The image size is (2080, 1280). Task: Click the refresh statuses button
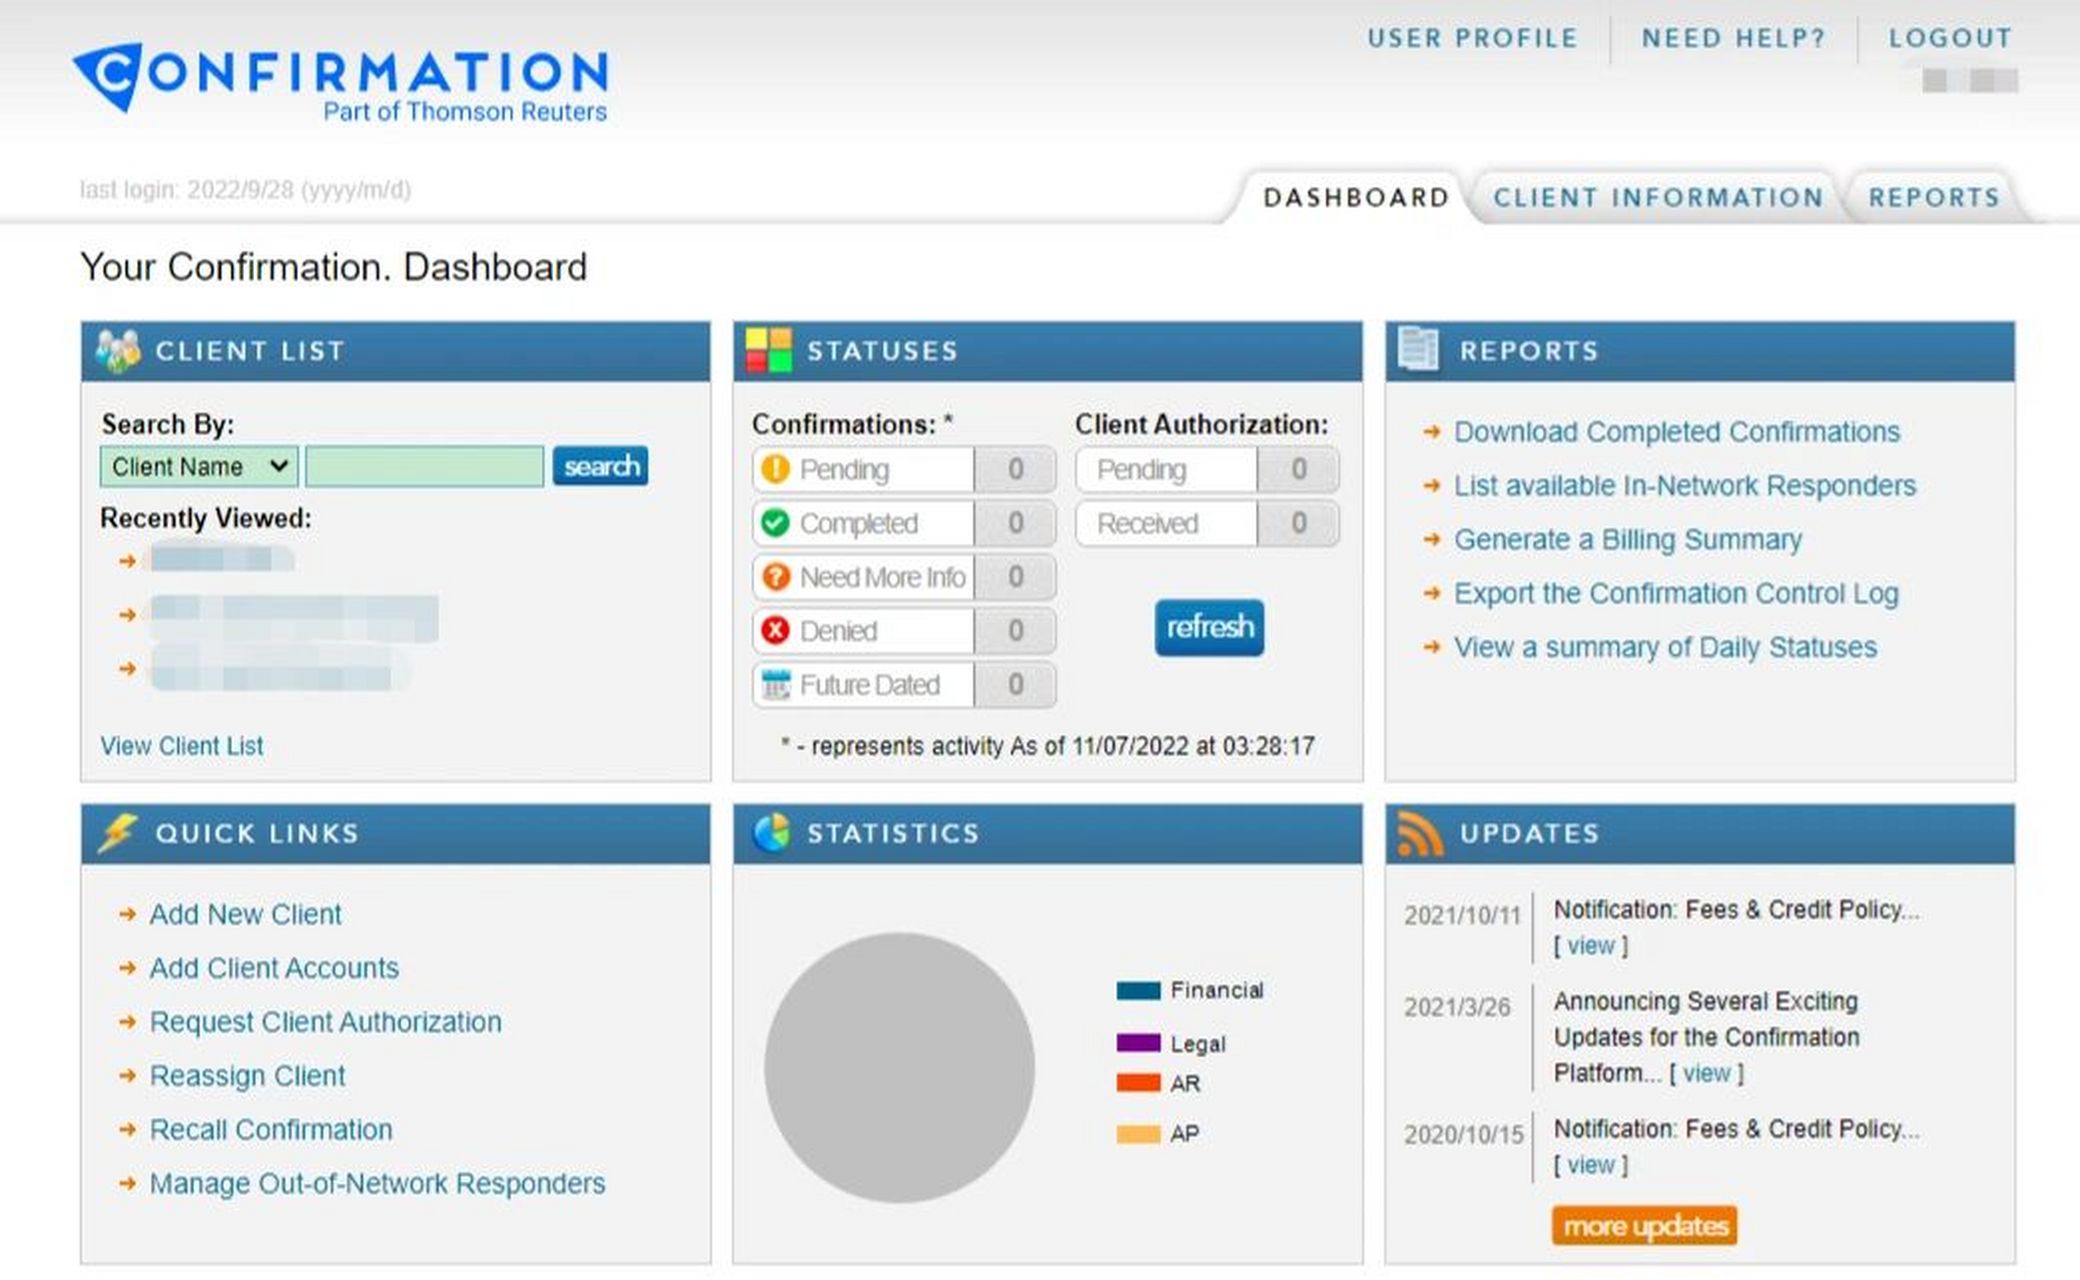pyautogui.click(x=1209, y=628)
